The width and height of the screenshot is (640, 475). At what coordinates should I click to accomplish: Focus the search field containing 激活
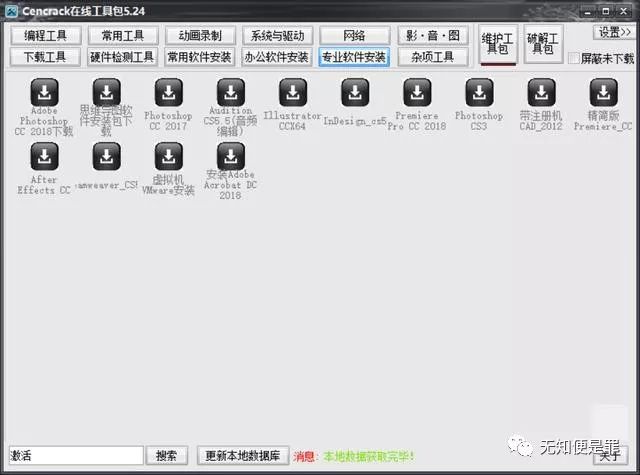(x=76, y=455)
